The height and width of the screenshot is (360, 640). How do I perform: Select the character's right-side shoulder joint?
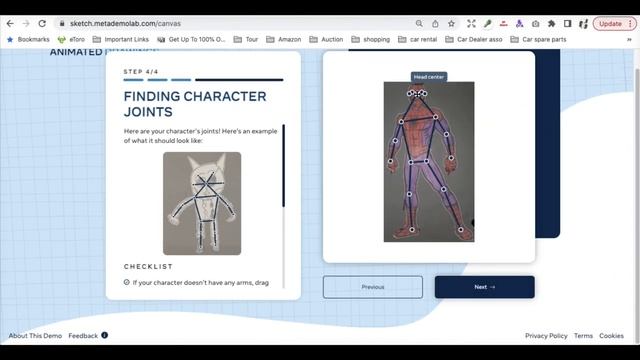point(436,117)
